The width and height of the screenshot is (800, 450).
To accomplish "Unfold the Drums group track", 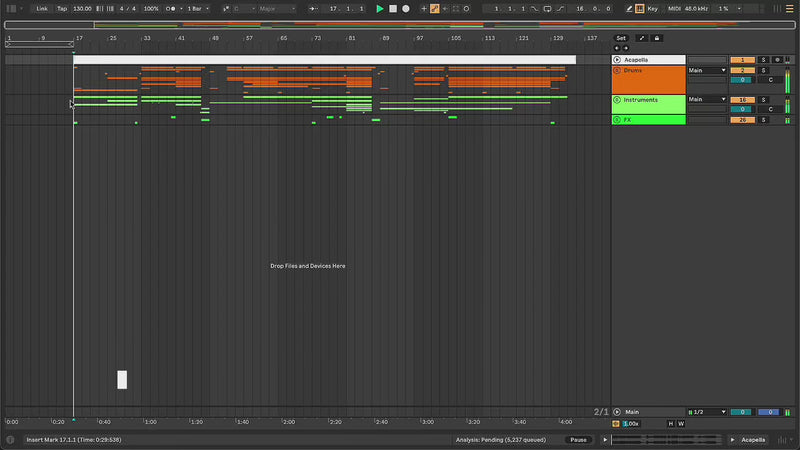I will [x=617, y=71].
